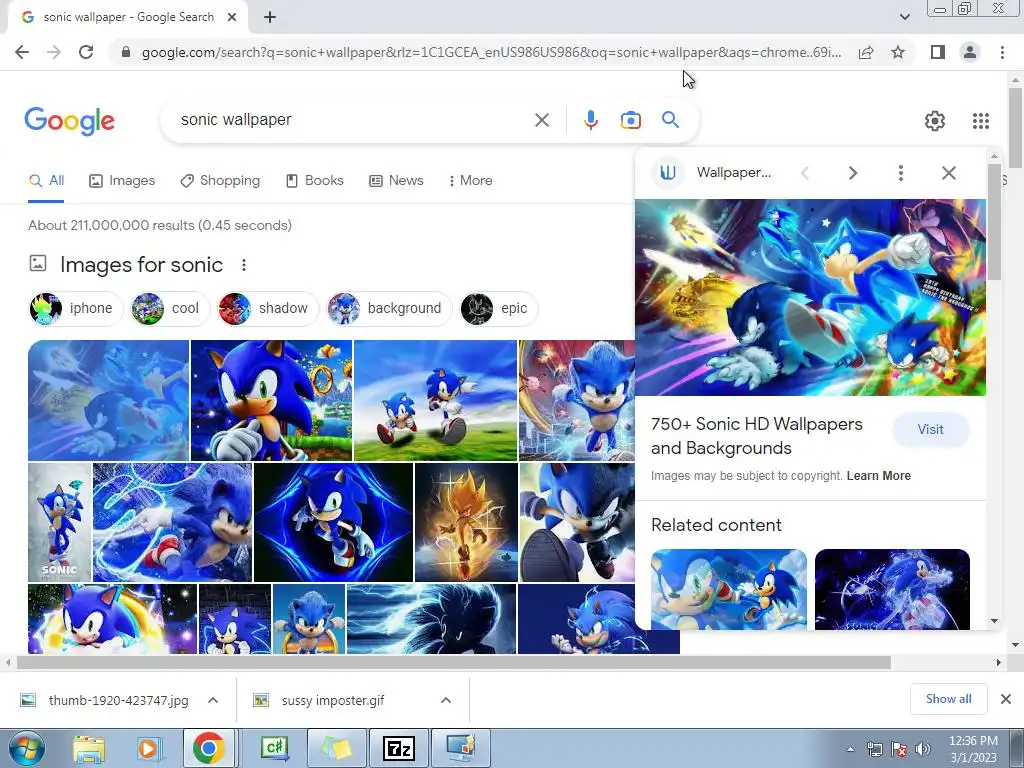Click the horizontal page scrollbar
This screenshot has width=1024, height=768.
pyautogui.click(x=453, y=663)
